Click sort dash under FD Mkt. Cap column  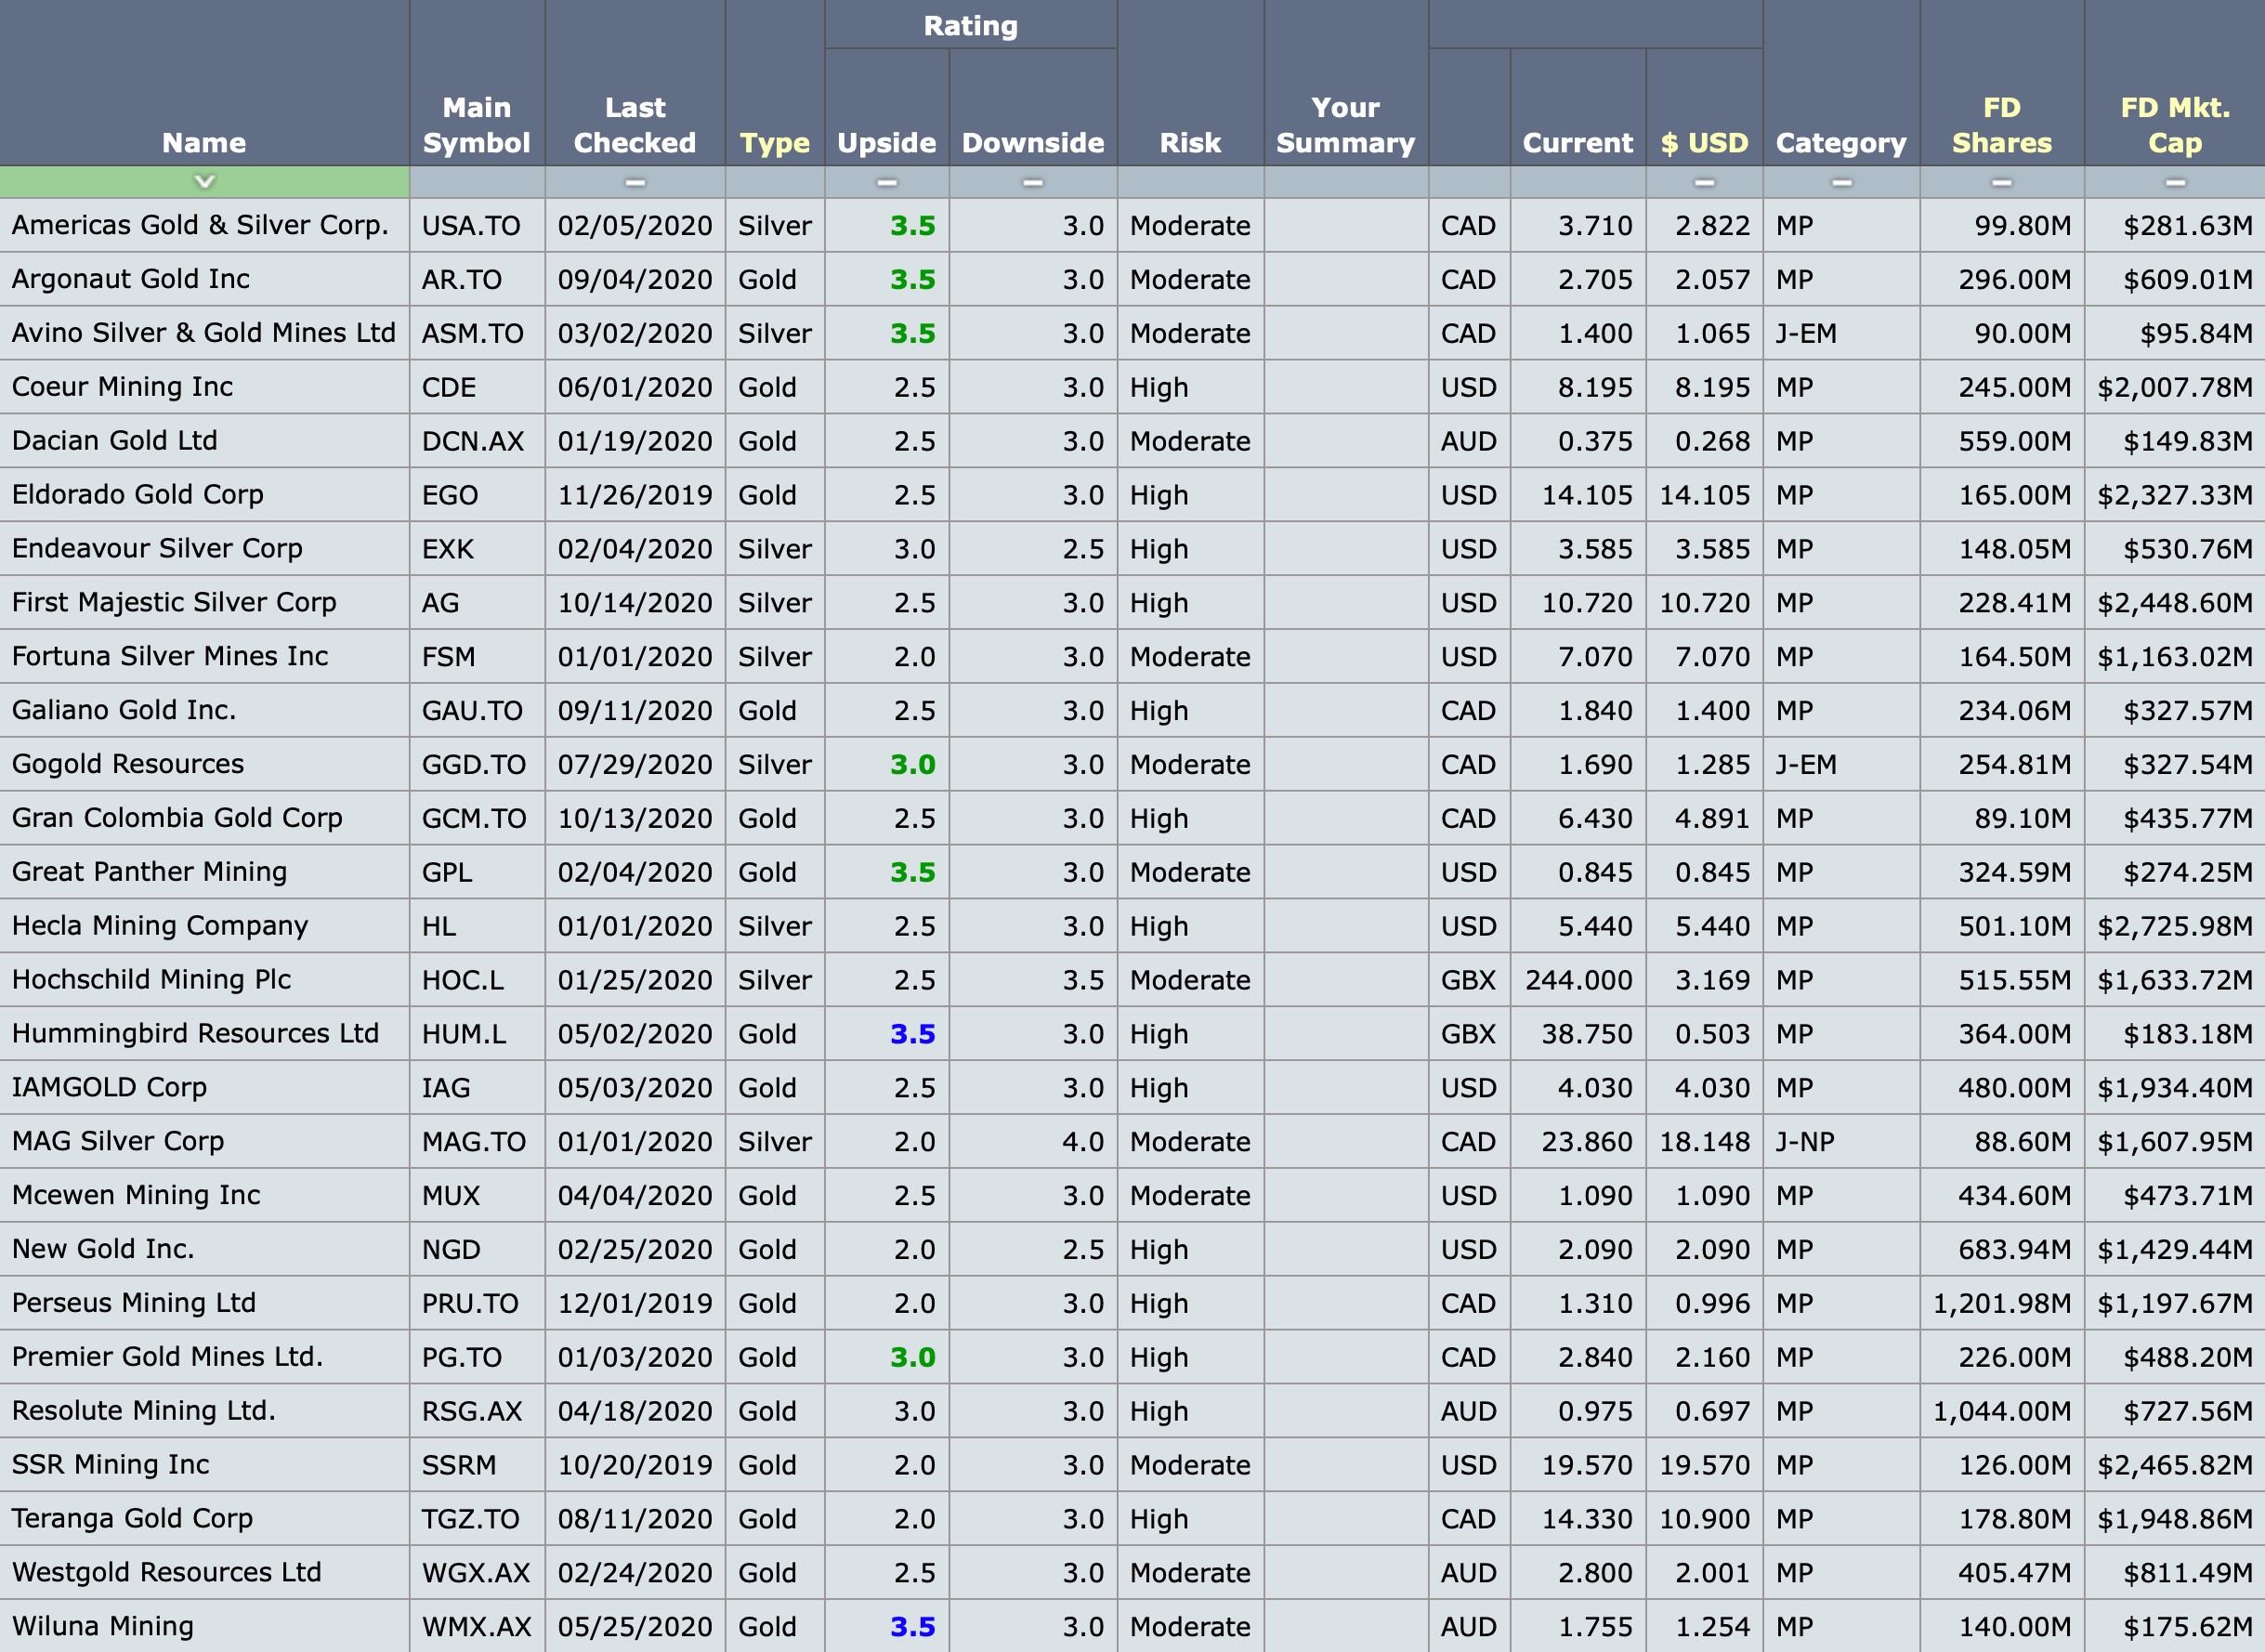[2174, 182]
